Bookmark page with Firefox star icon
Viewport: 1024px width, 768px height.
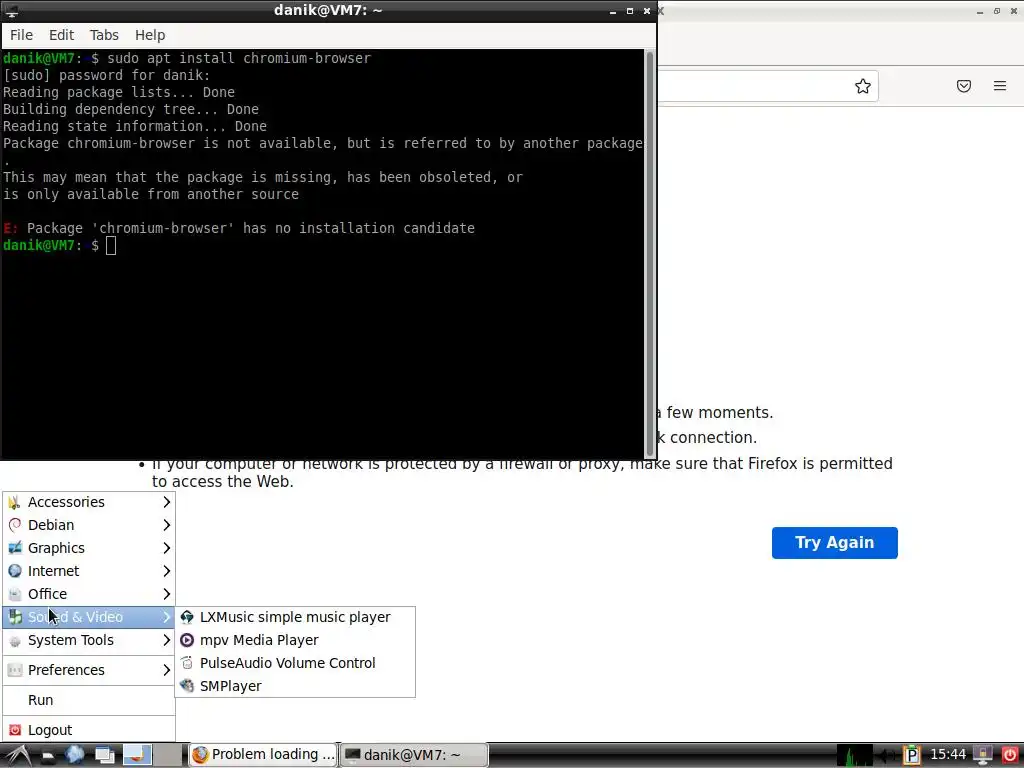863,86
